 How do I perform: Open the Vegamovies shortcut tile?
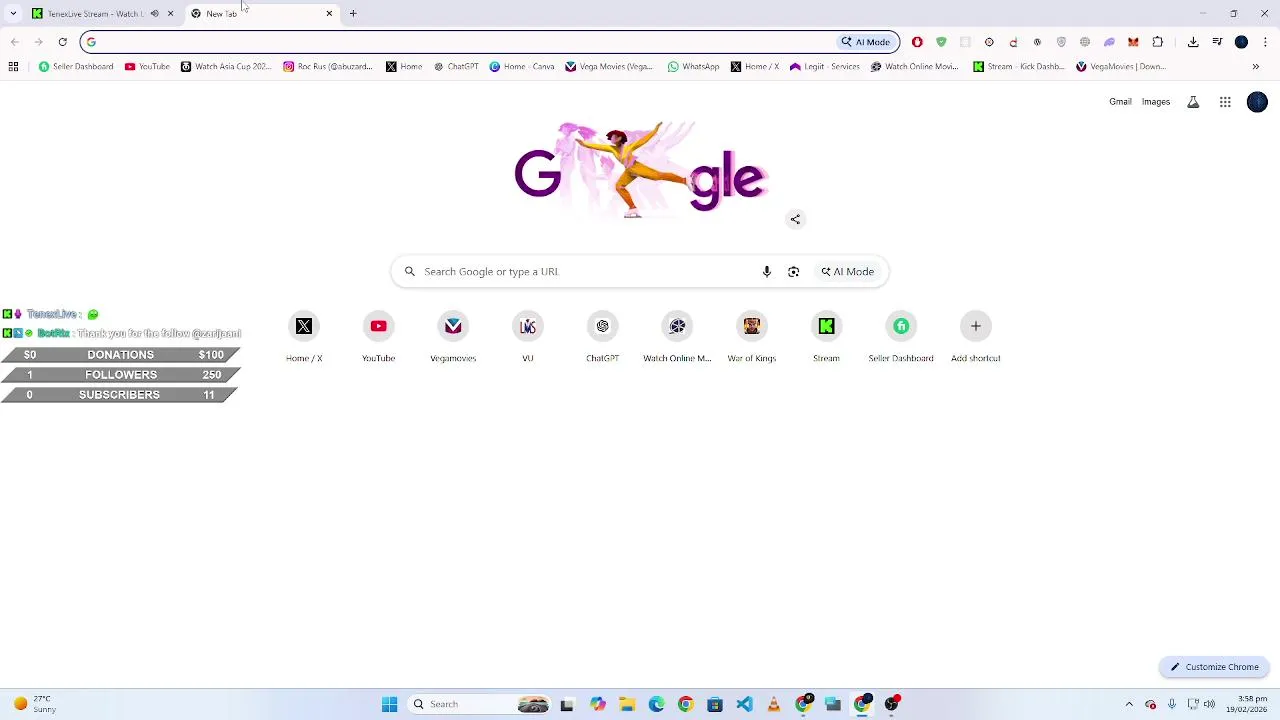coord(453,337)
